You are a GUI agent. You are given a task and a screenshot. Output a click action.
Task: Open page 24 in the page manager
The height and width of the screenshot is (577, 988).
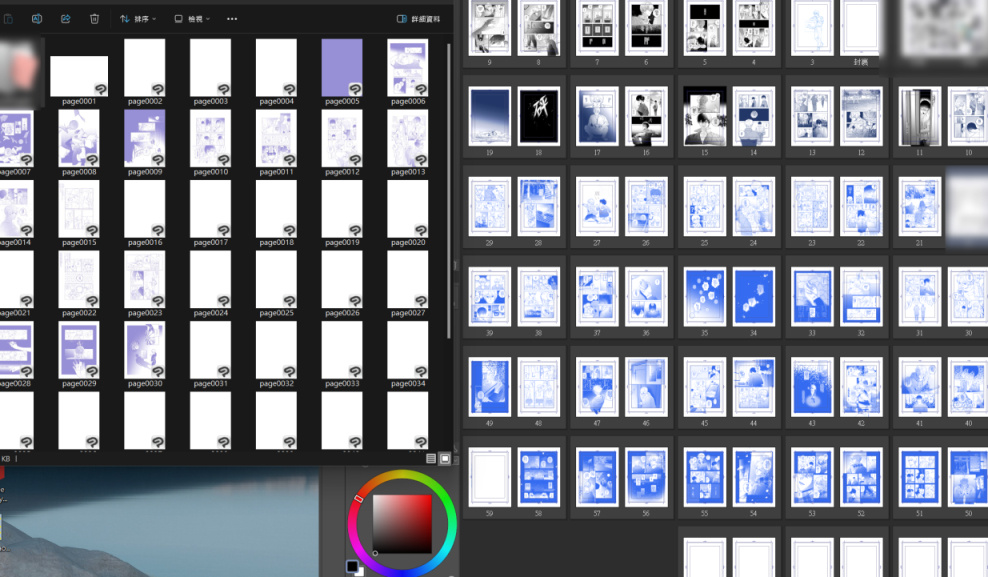pos(754,207)
